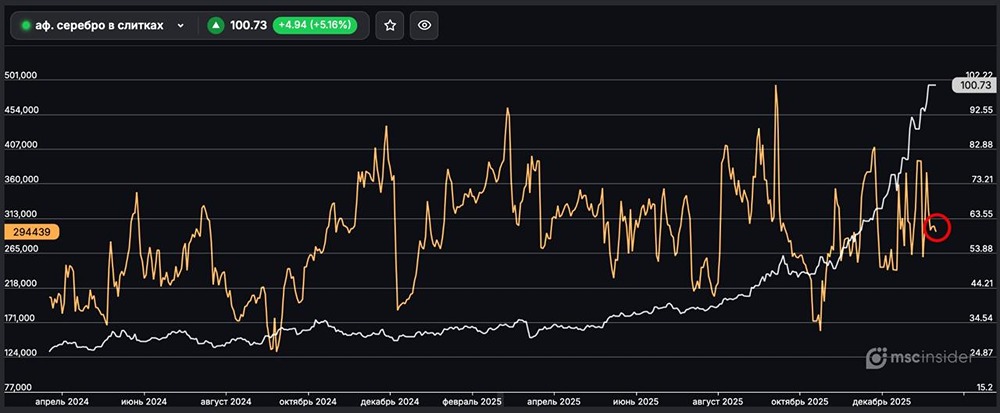Click the 100.73 price in the top bar
This screenshot has width=1000, height=413.
(x=248, y=25)
